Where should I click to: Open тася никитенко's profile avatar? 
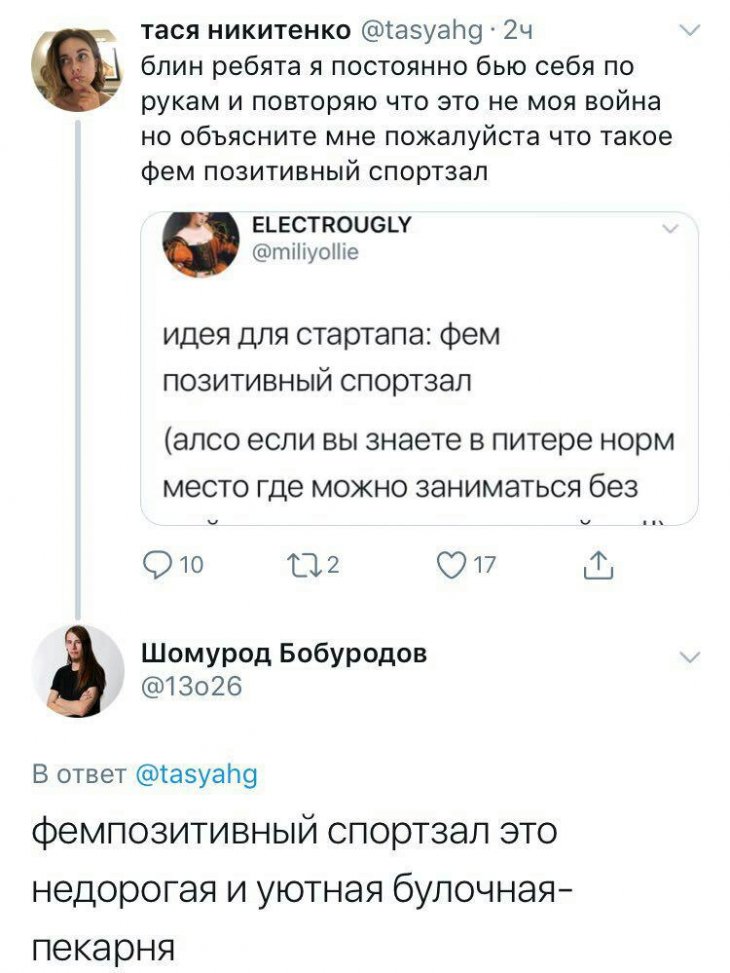click(76, 67)
